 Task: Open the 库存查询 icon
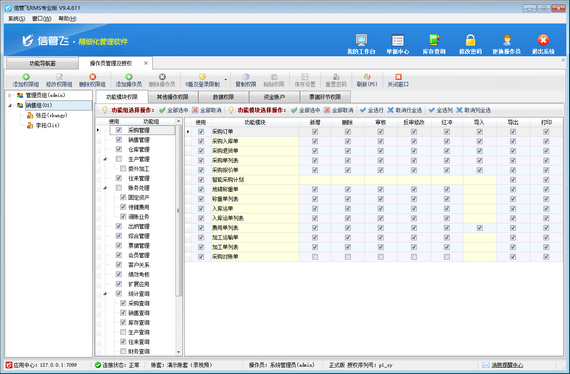point(434,40)
